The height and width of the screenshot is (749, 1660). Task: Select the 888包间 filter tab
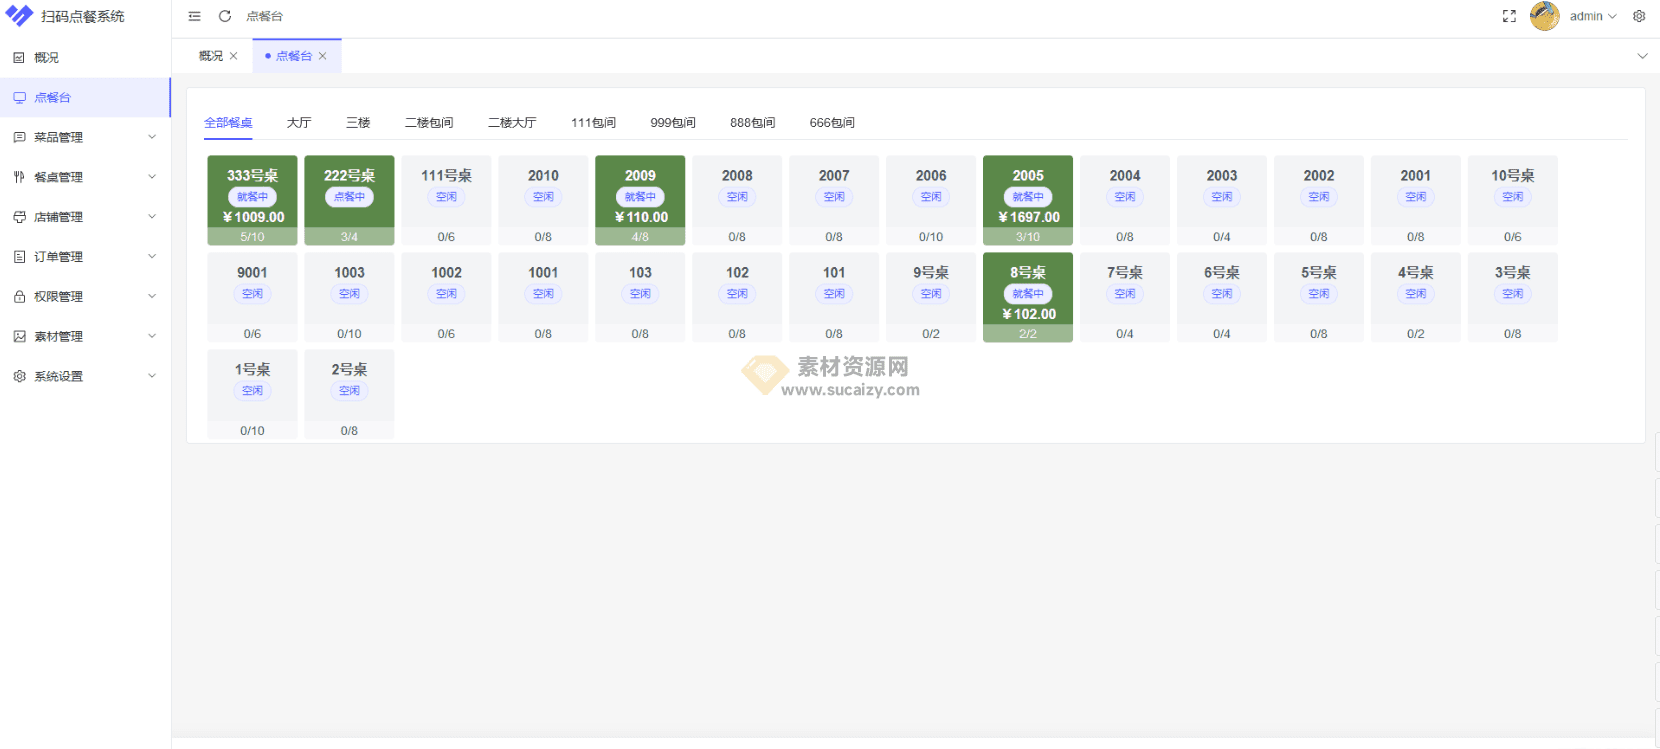(x=752, y=123)
